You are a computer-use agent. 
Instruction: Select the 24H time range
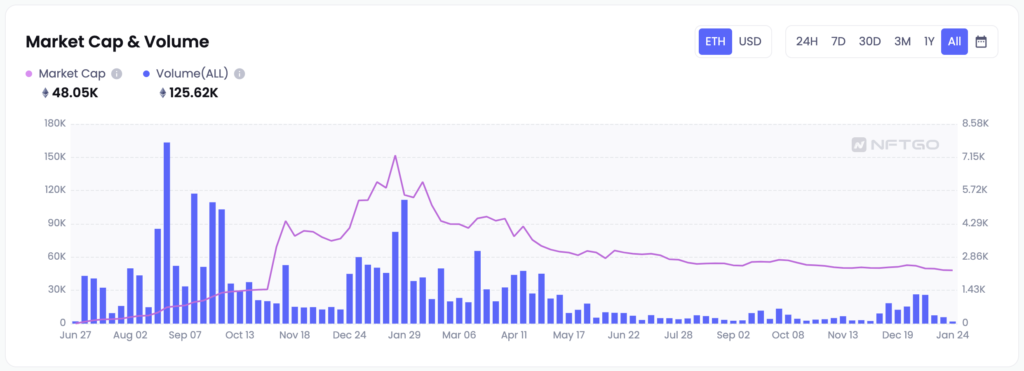point(807,42)
